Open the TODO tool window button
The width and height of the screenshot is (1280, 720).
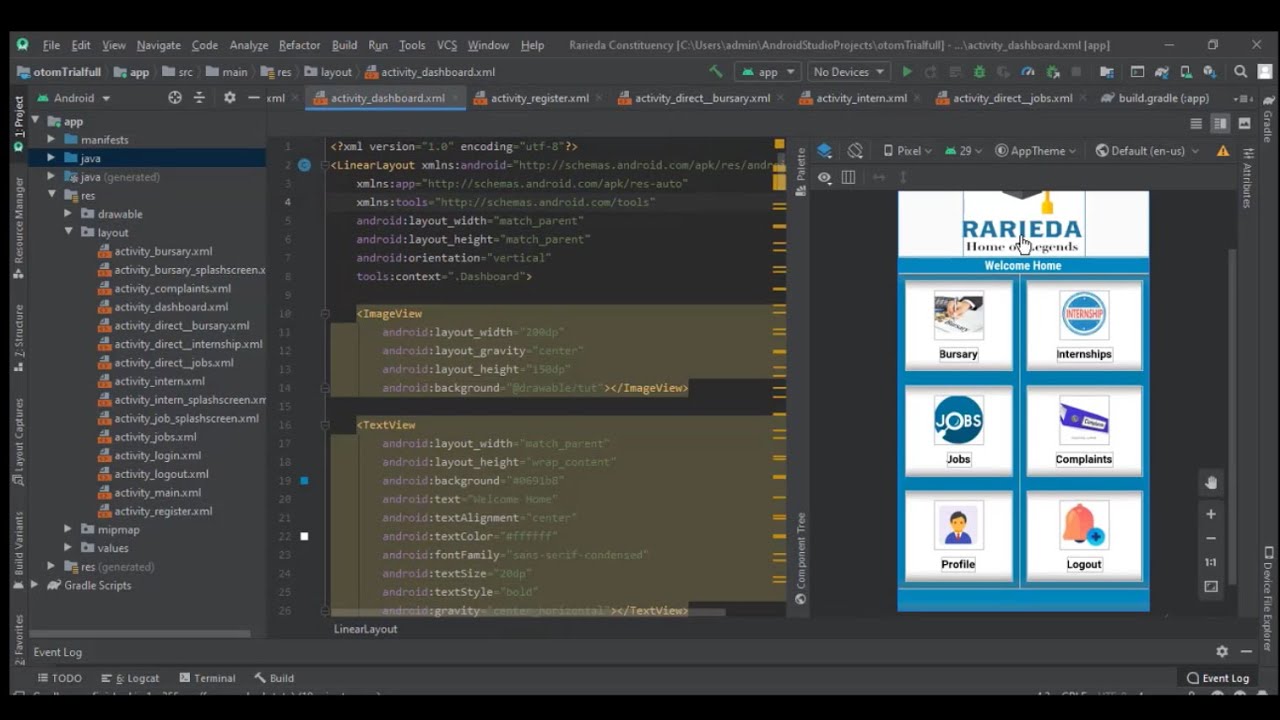click(60, 678)
